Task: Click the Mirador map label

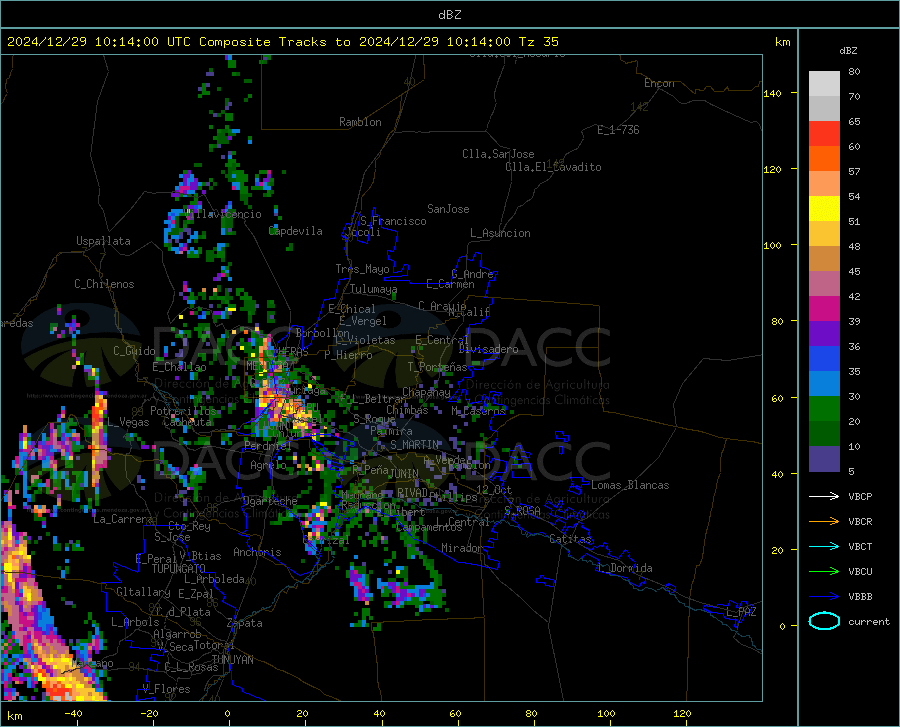Action: 462,548
